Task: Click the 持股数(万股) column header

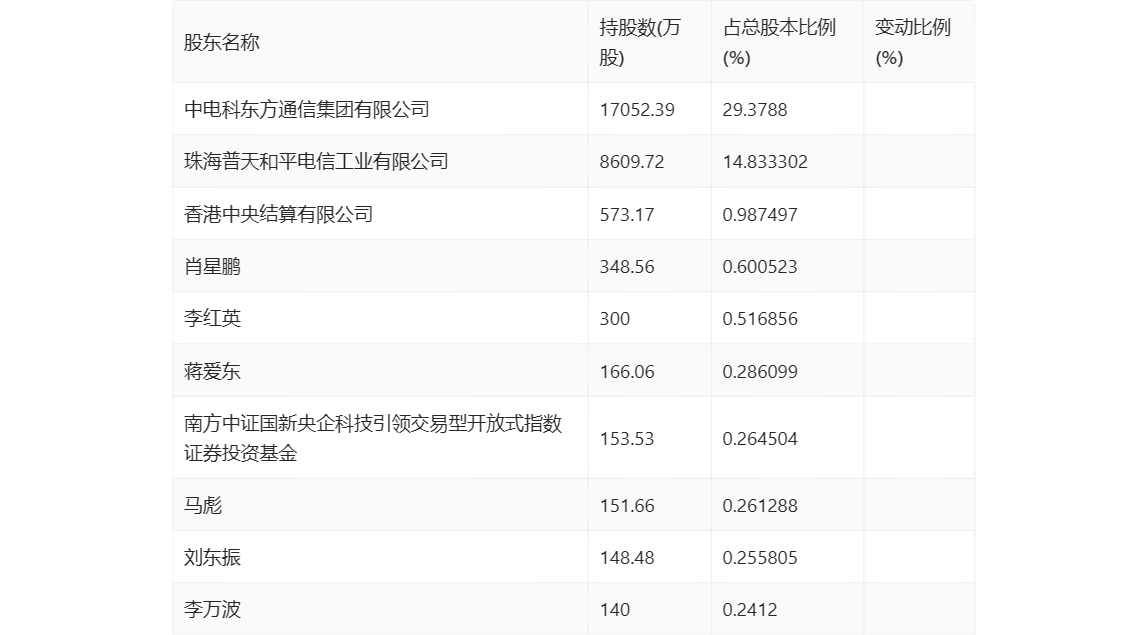Action: (640, 42)
